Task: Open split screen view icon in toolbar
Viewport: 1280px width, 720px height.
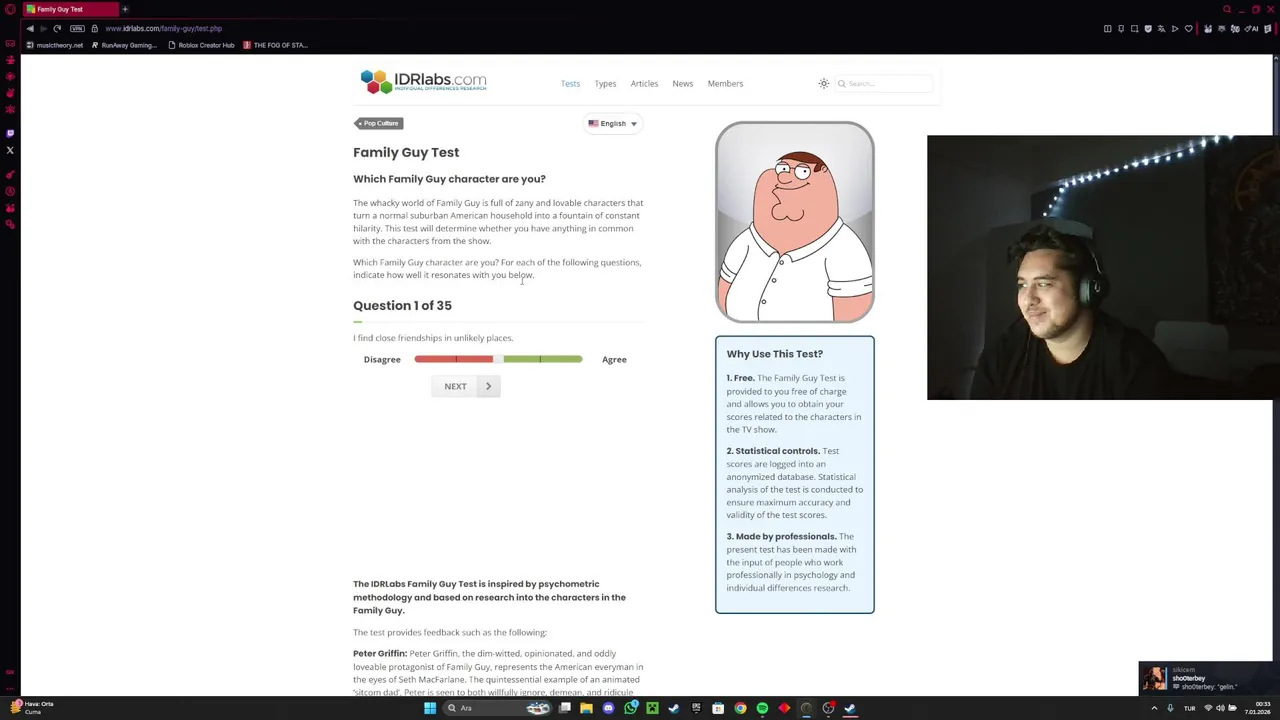Action: click(x=1108, y=29)
